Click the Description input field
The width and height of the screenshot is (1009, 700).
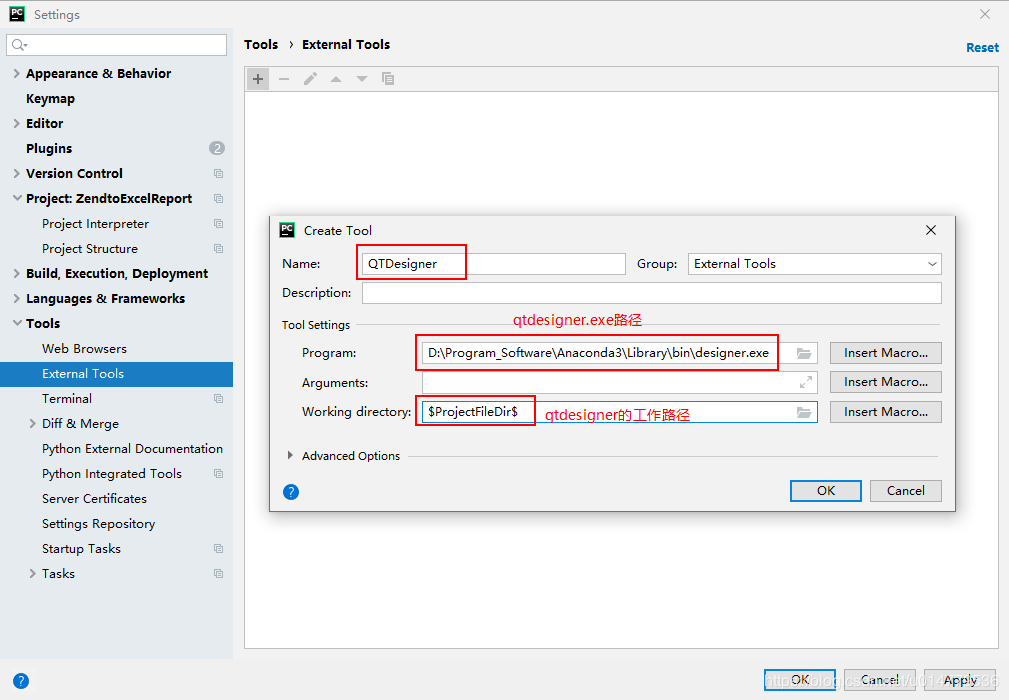click(651, 293)
